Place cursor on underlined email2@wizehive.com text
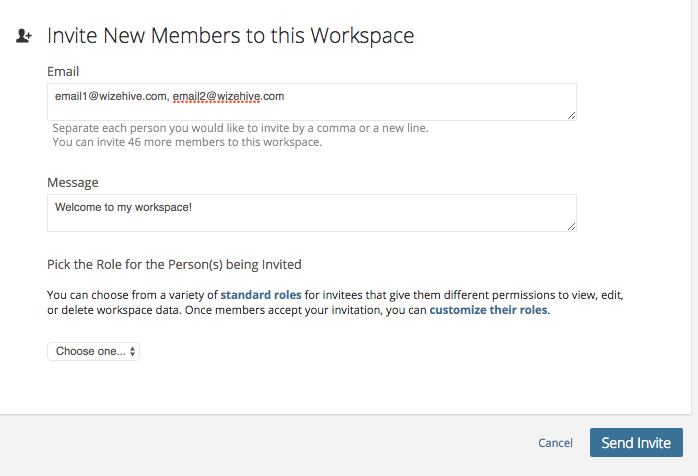 click(x=228, y=97)
